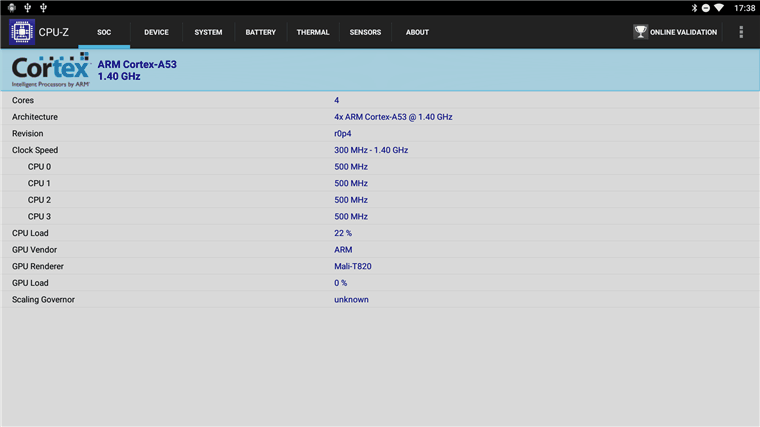Click the 500 MHz value for CPU 0

pyautogui.click(x=351, y=166)
